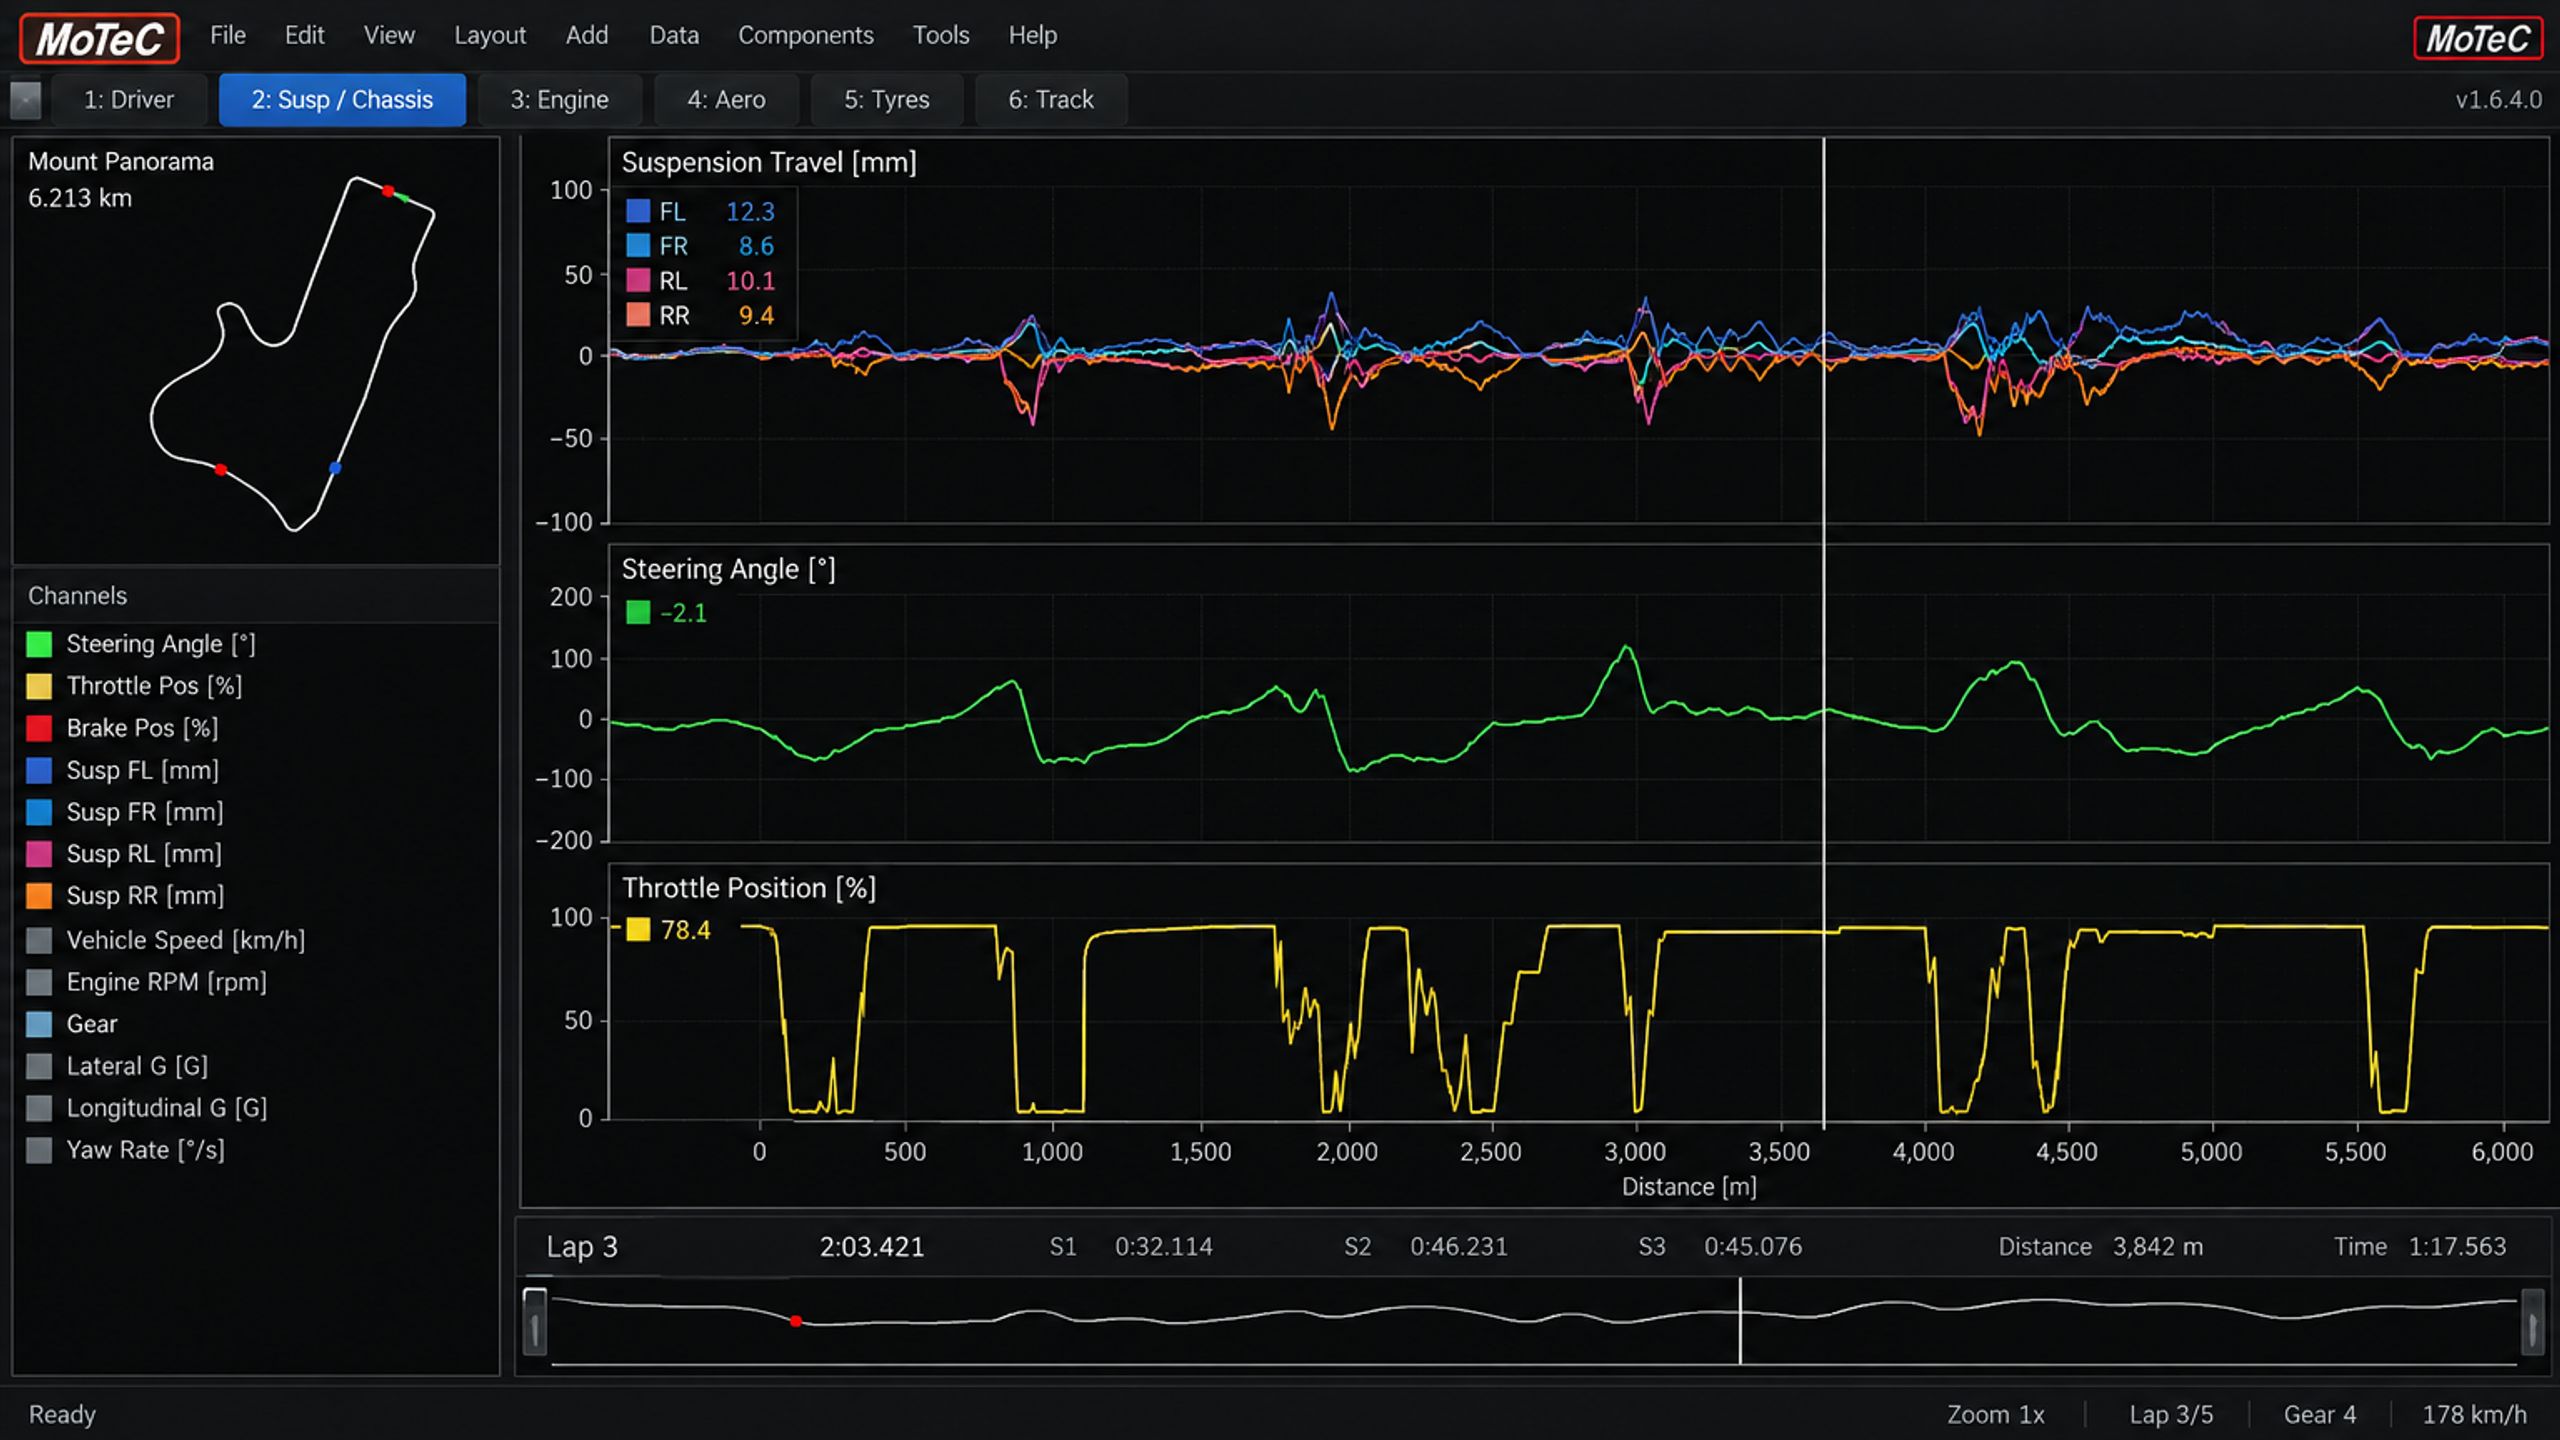Click the small gray square before the Driver tab
2560x1440 pixels.
26,100
